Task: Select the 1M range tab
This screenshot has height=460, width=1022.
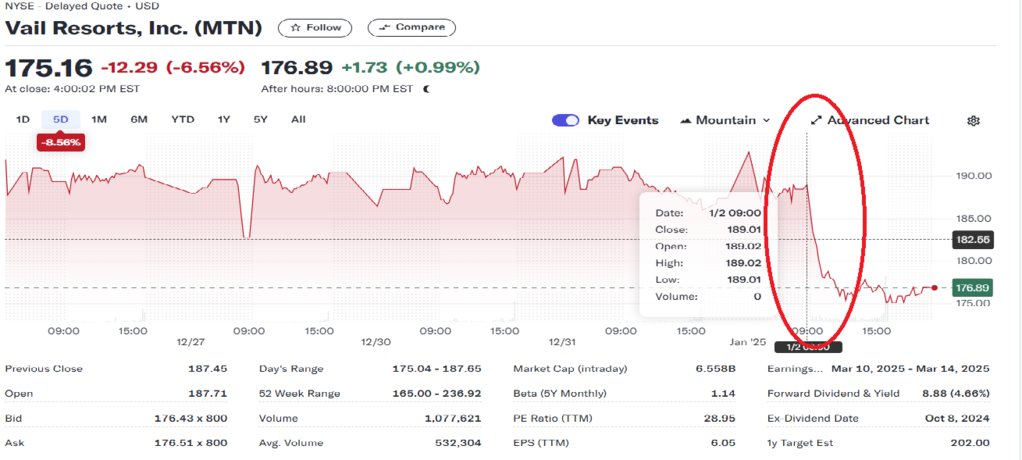Action: tap(99, 119)
